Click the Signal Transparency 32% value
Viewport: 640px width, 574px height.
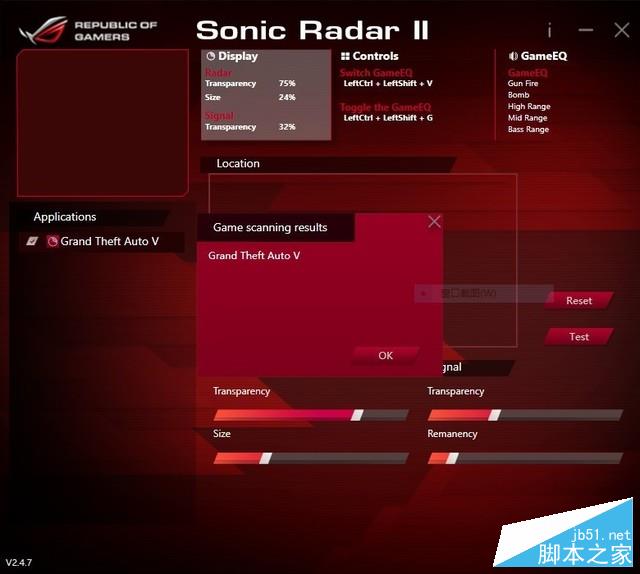click(287, 127)
